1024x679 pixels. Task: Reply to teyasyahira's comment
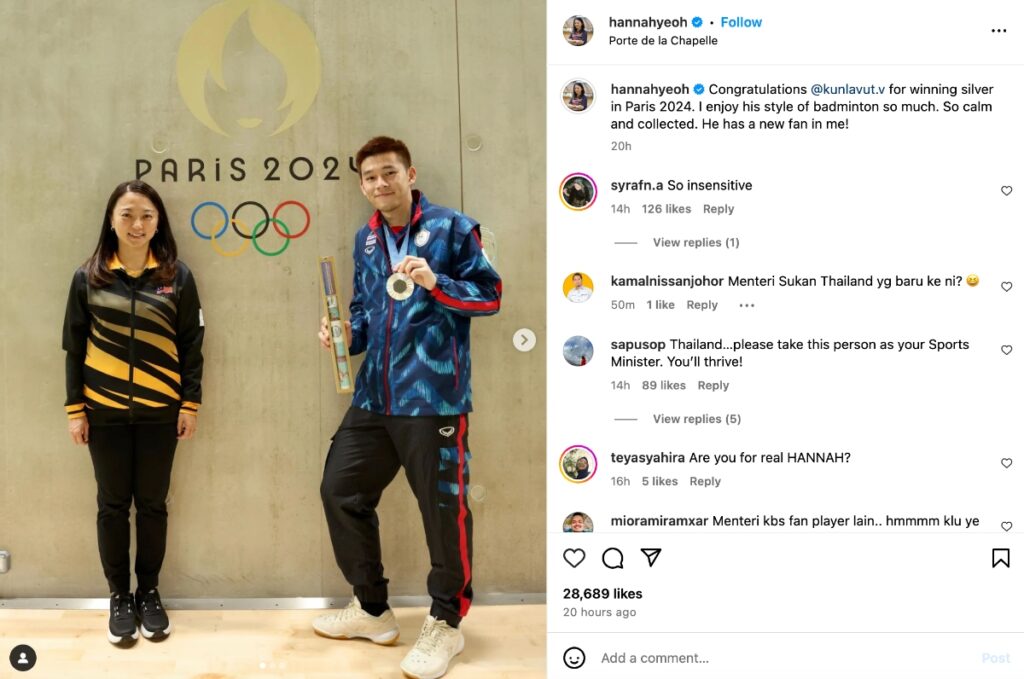pyautogui.click(x=705, y=481)
